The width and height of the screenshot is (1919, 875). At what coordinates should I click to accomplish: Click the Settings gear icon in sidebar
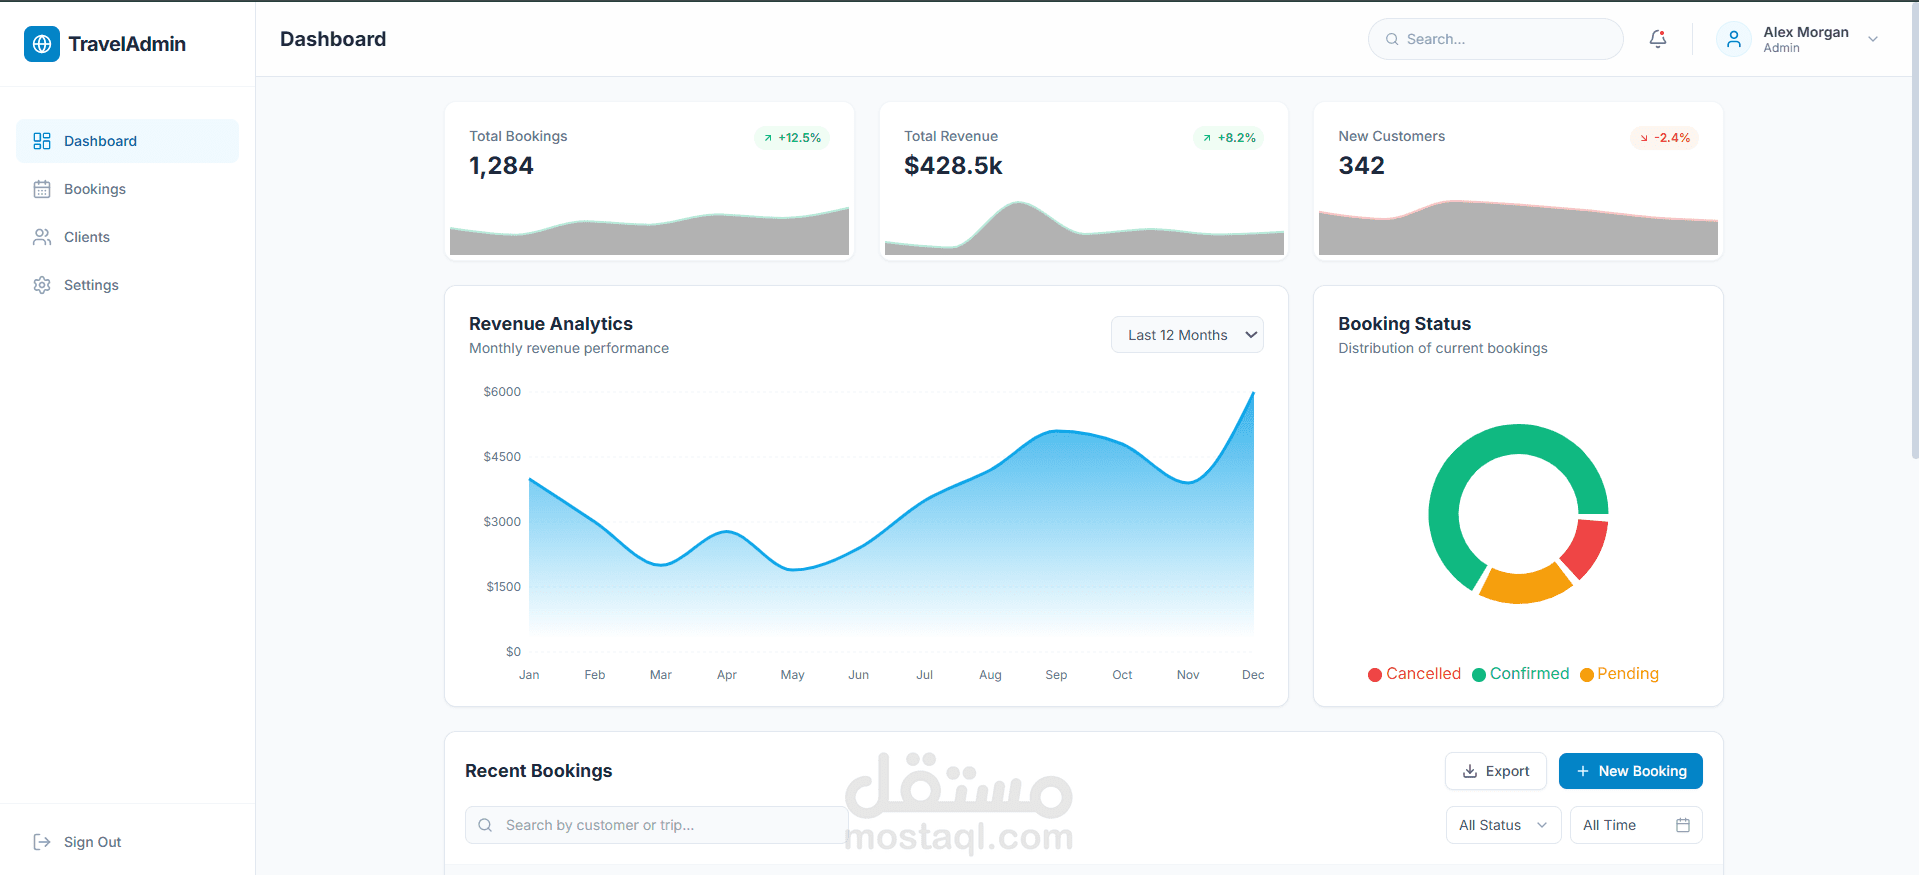42,285
